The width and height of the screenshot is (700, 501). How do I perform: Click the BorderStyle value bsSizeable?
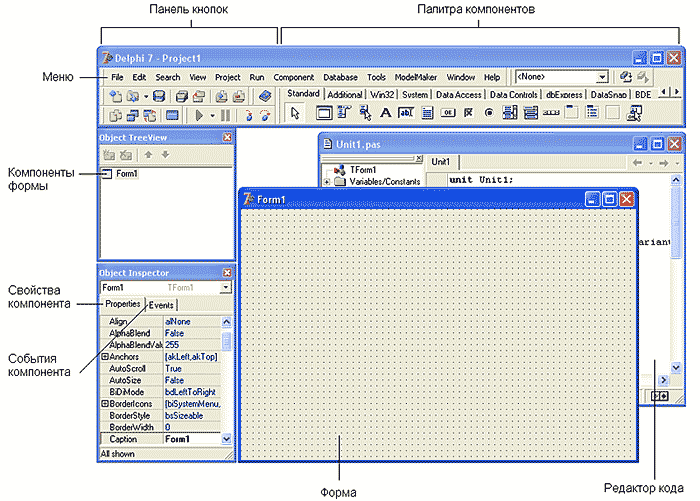[x=192, y=415]
